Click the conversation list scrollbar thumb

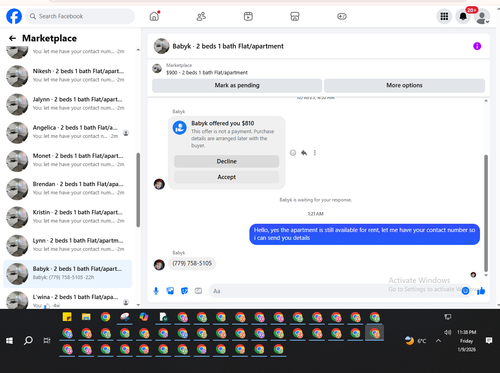pyautogui.click(x=138, y=190)
